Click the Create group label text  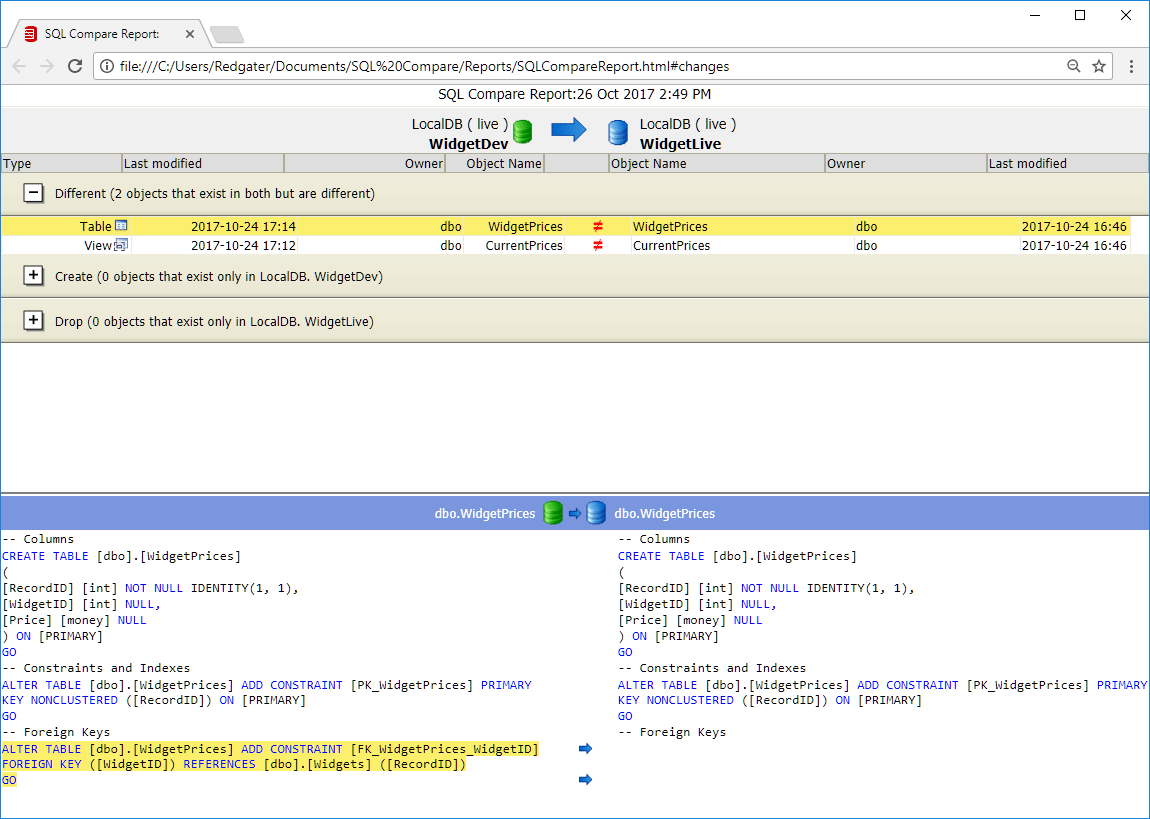click(219, 276)
